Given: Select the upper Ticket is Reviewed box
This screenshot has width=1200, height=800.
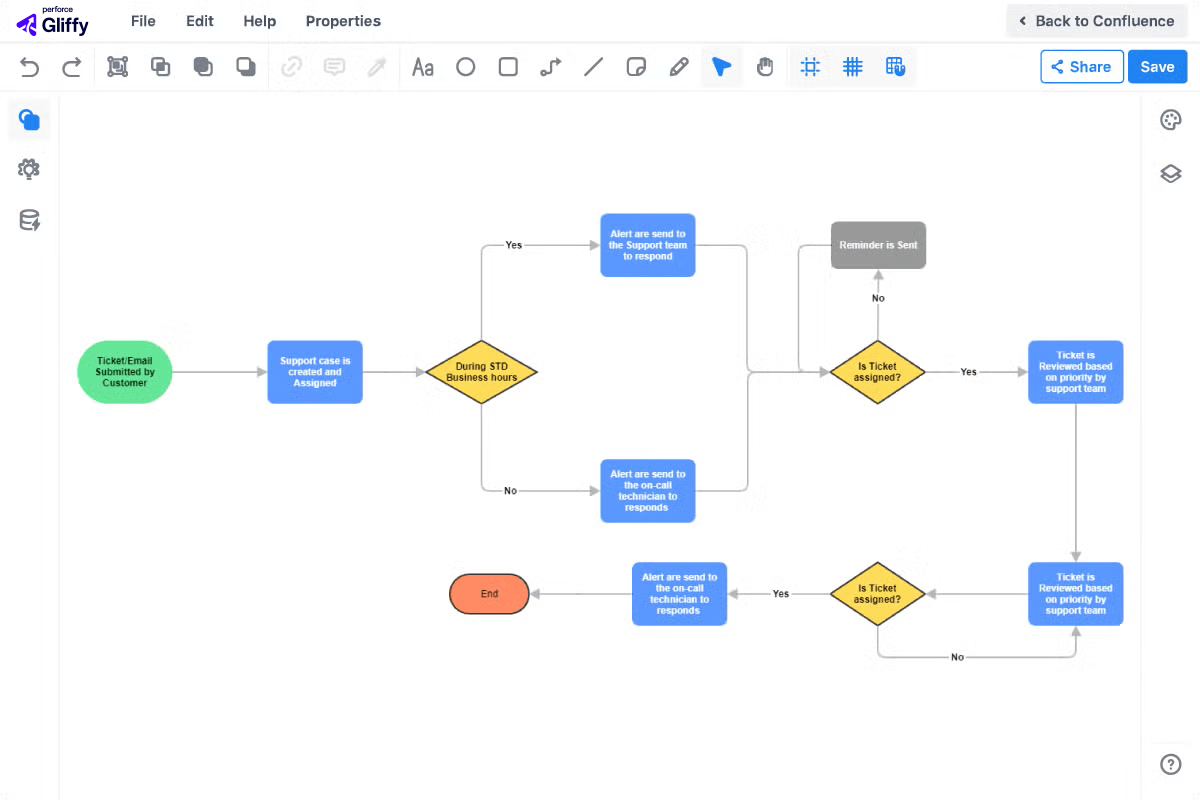Looking at the screenshot, I should click(1076, 372).
